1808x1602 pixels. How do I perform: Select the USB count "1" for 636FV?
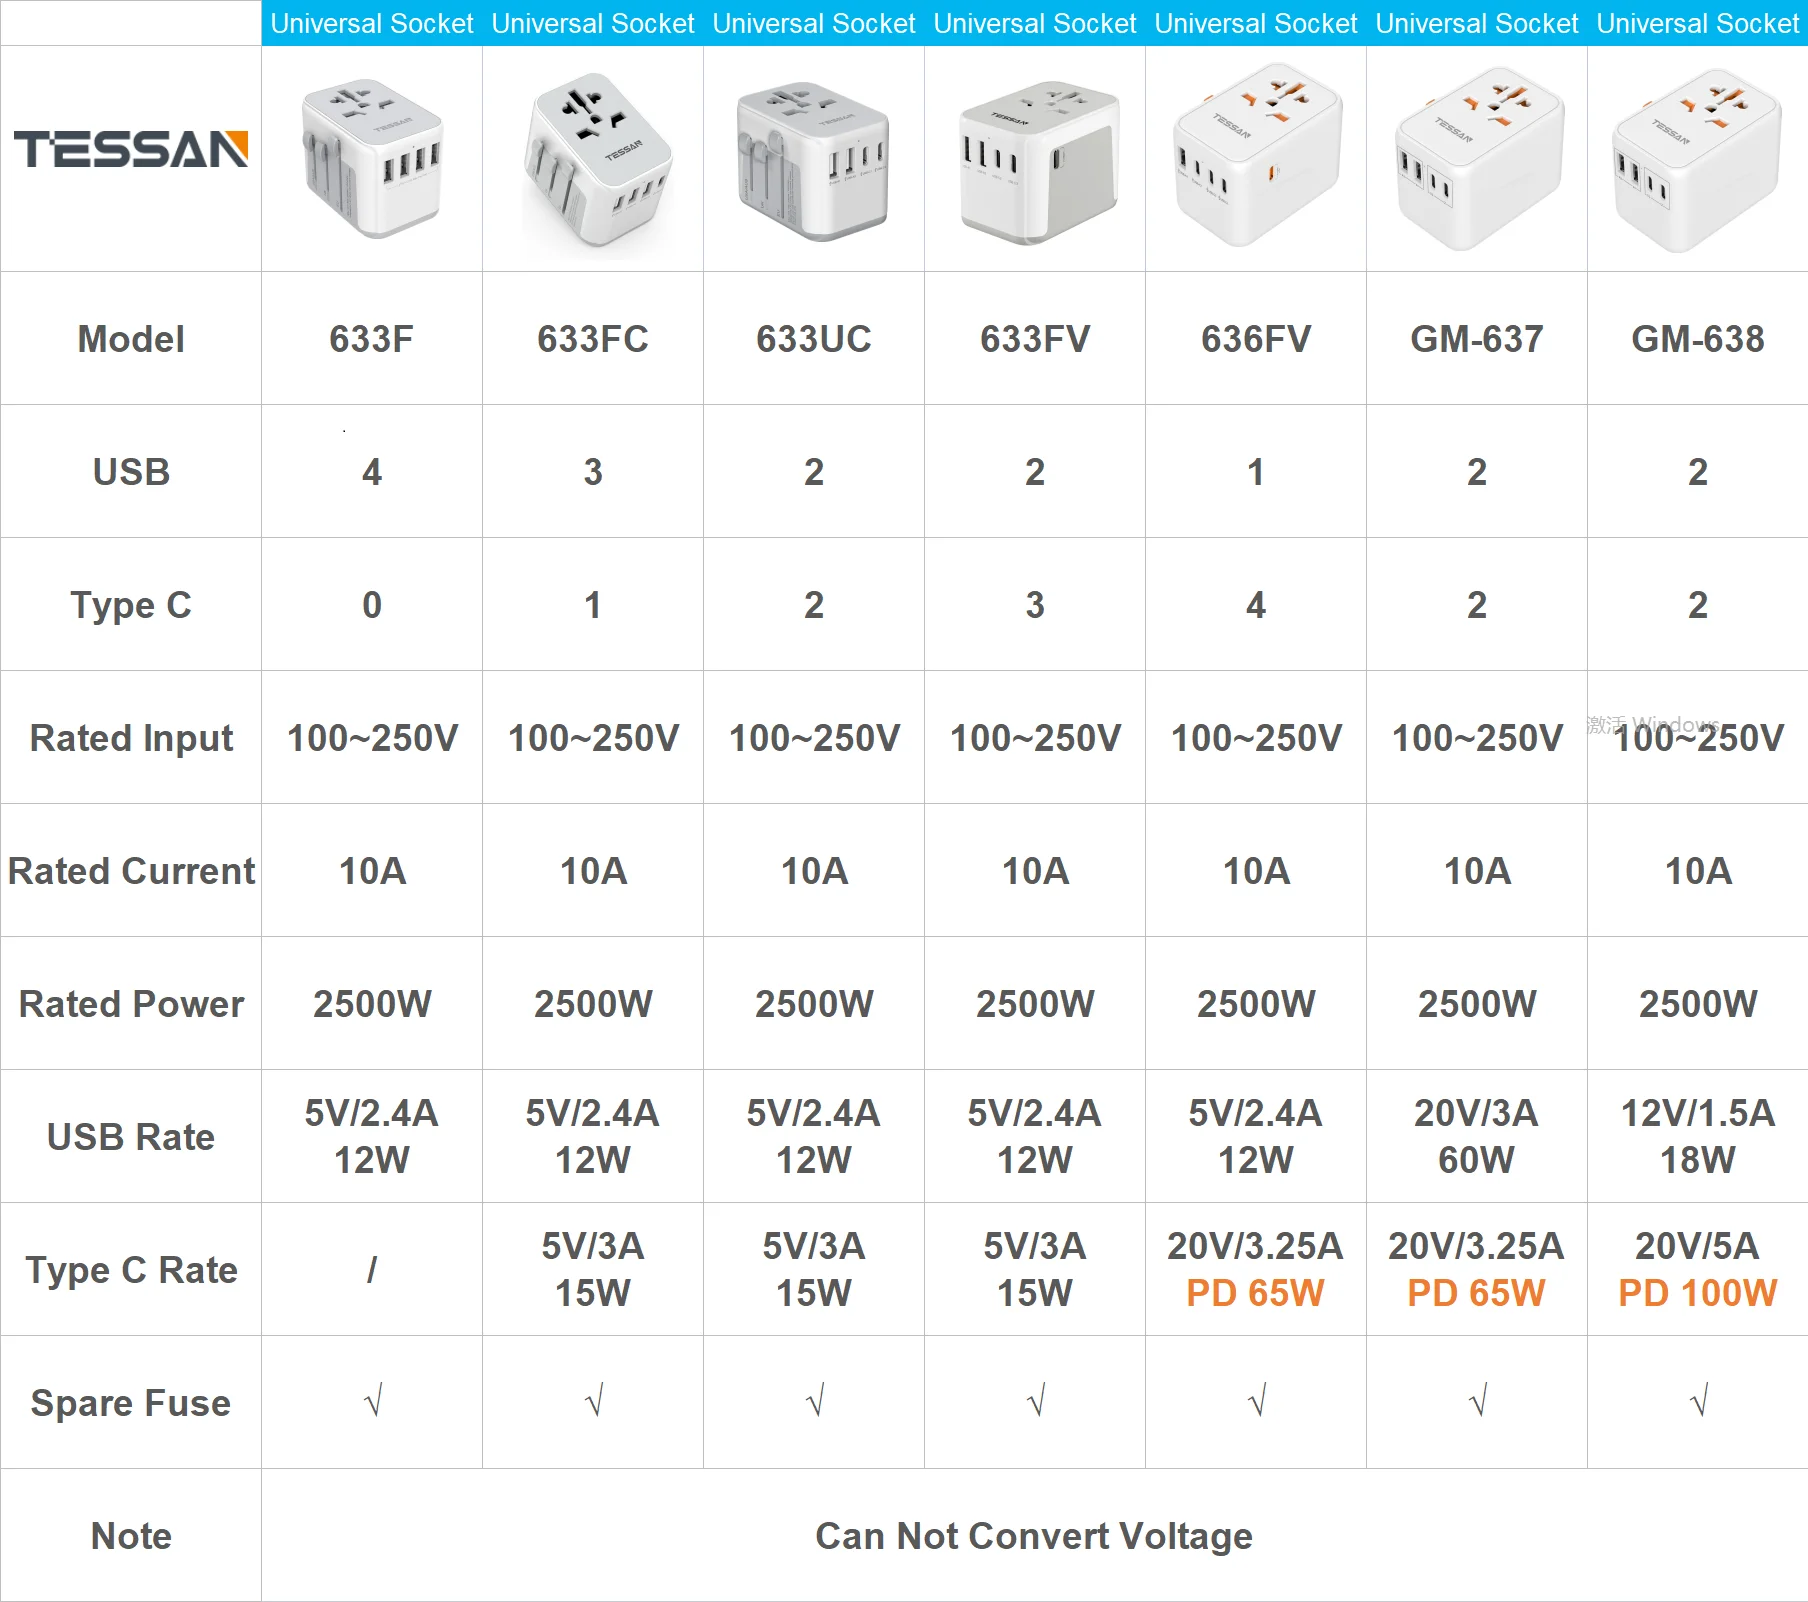coord(1256,472)
